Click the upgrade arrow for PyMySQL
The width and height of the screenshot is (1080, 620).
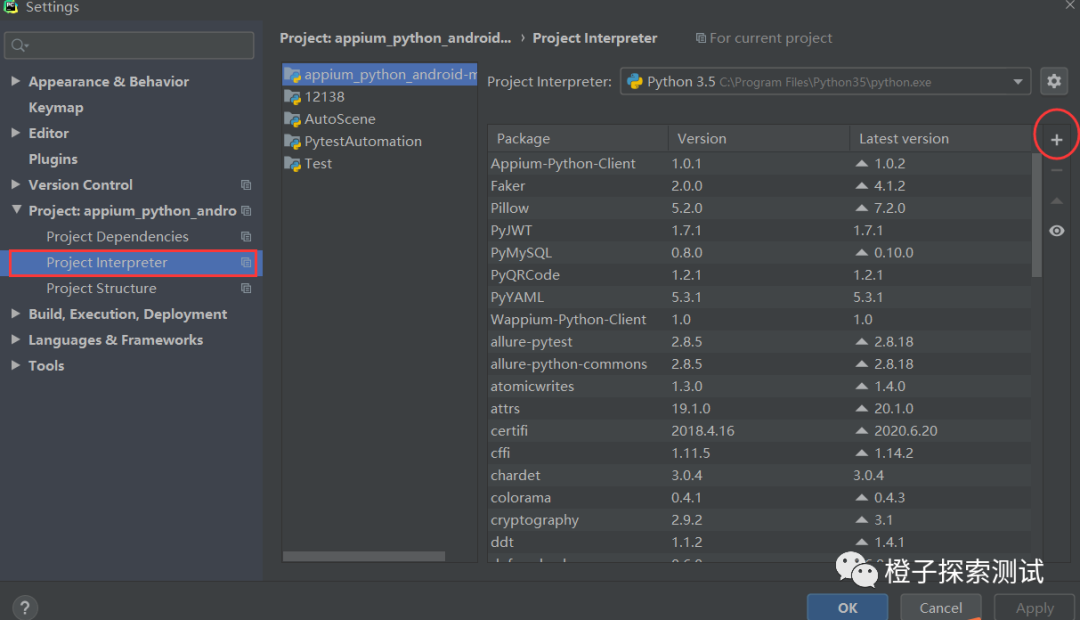(x=862, y=253)
